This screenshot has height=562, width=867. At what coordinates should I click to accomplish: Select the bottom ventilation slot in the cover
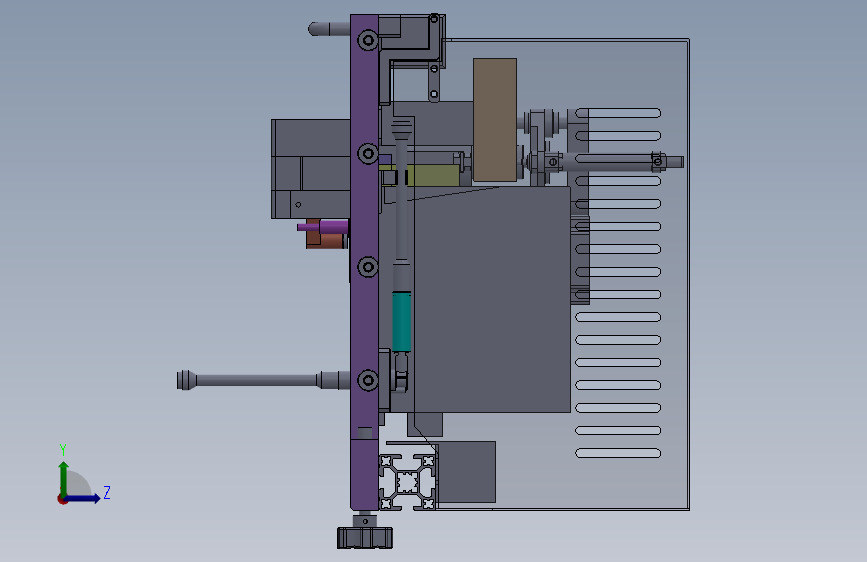pyautogui.click(x=618, y=453)
